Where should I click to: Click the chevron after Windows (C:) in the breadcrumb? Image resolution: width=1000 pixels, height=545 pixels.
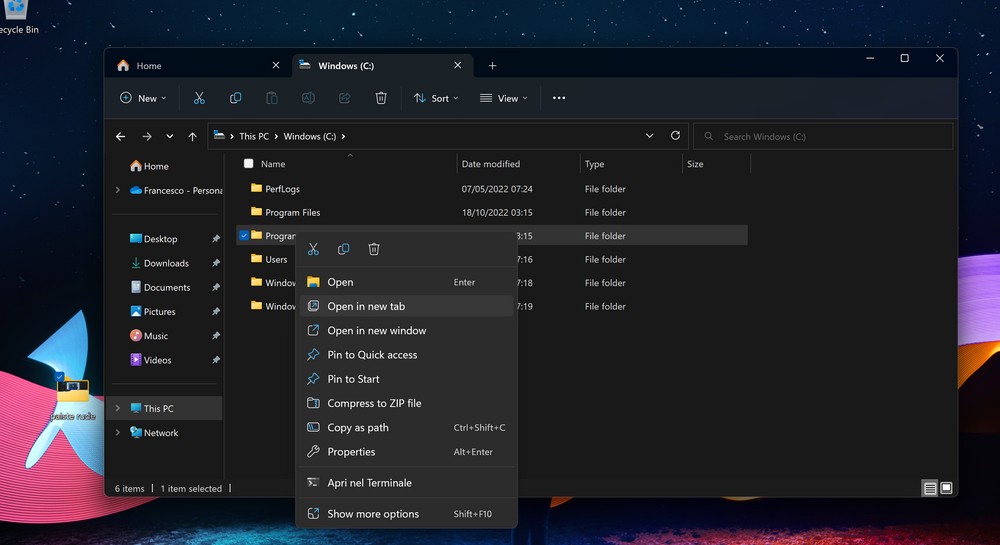343,136
